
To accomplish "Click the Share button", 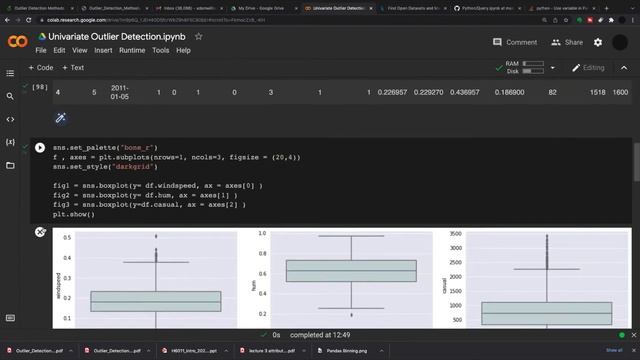I will coord(567,42).
